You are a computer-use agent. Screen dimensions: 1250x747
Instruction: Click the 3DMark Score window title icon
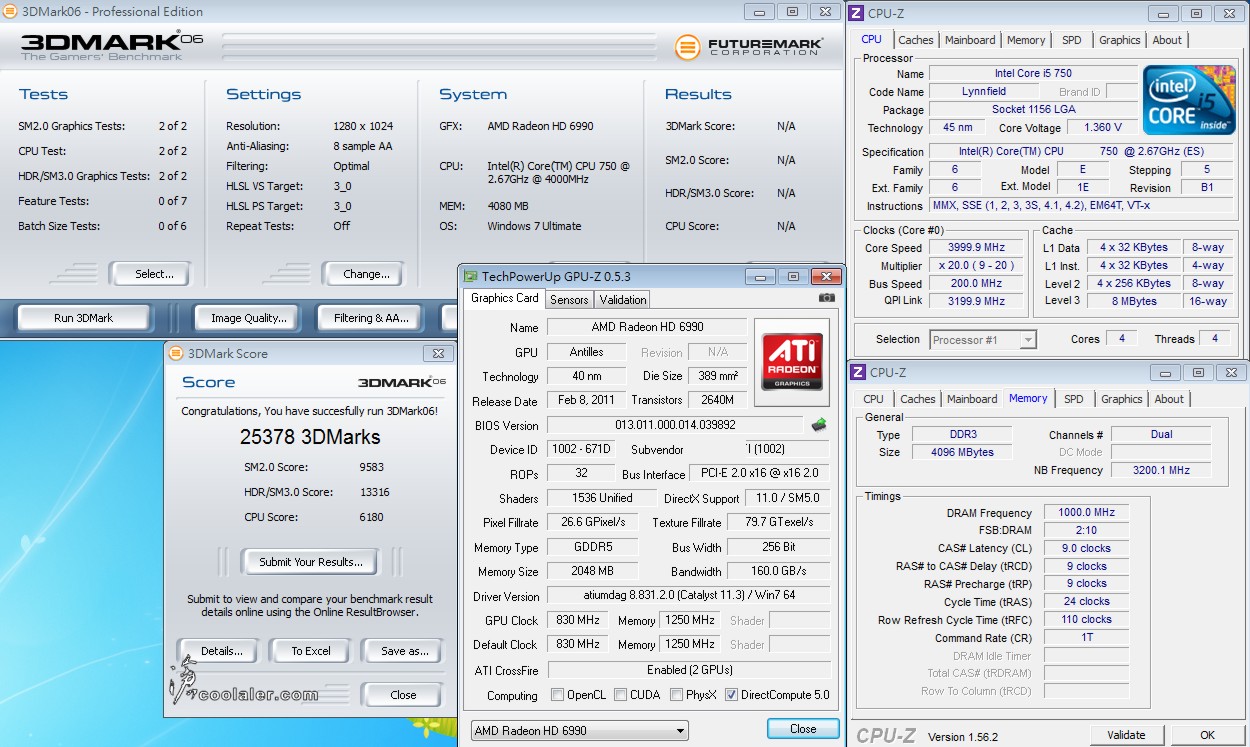[176, 353]
